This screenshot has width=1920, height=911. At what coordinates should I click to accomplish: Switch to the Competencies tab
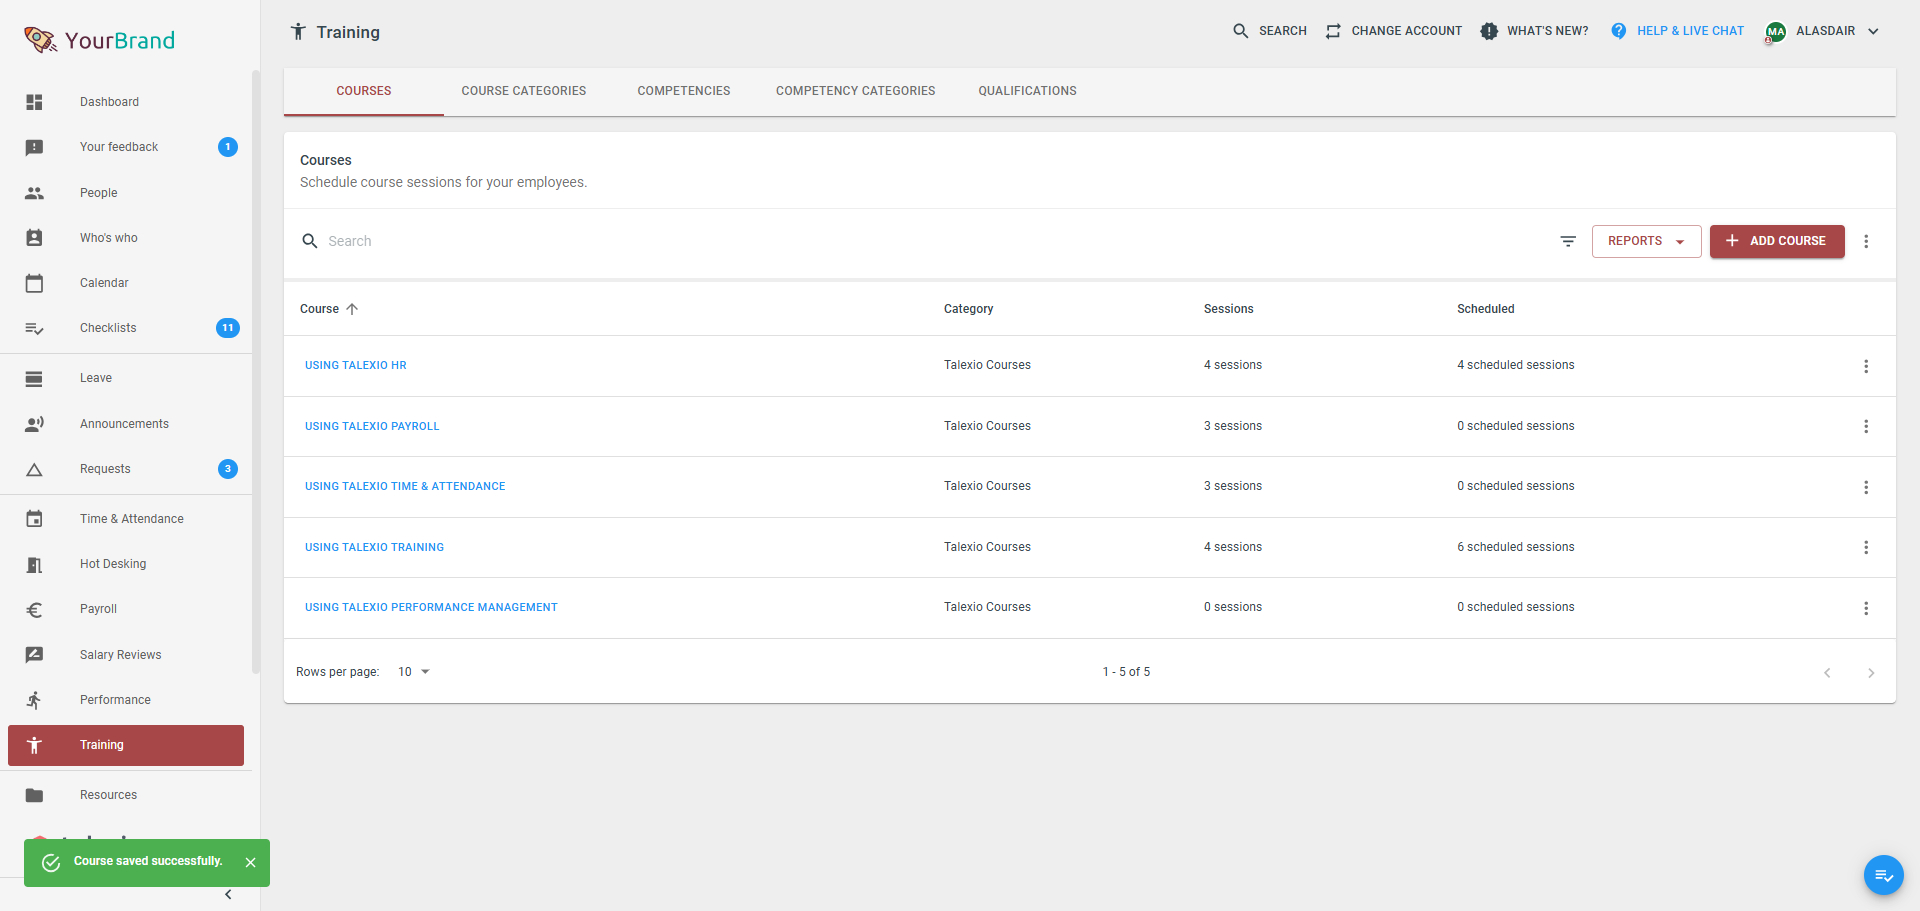(684, 91)
